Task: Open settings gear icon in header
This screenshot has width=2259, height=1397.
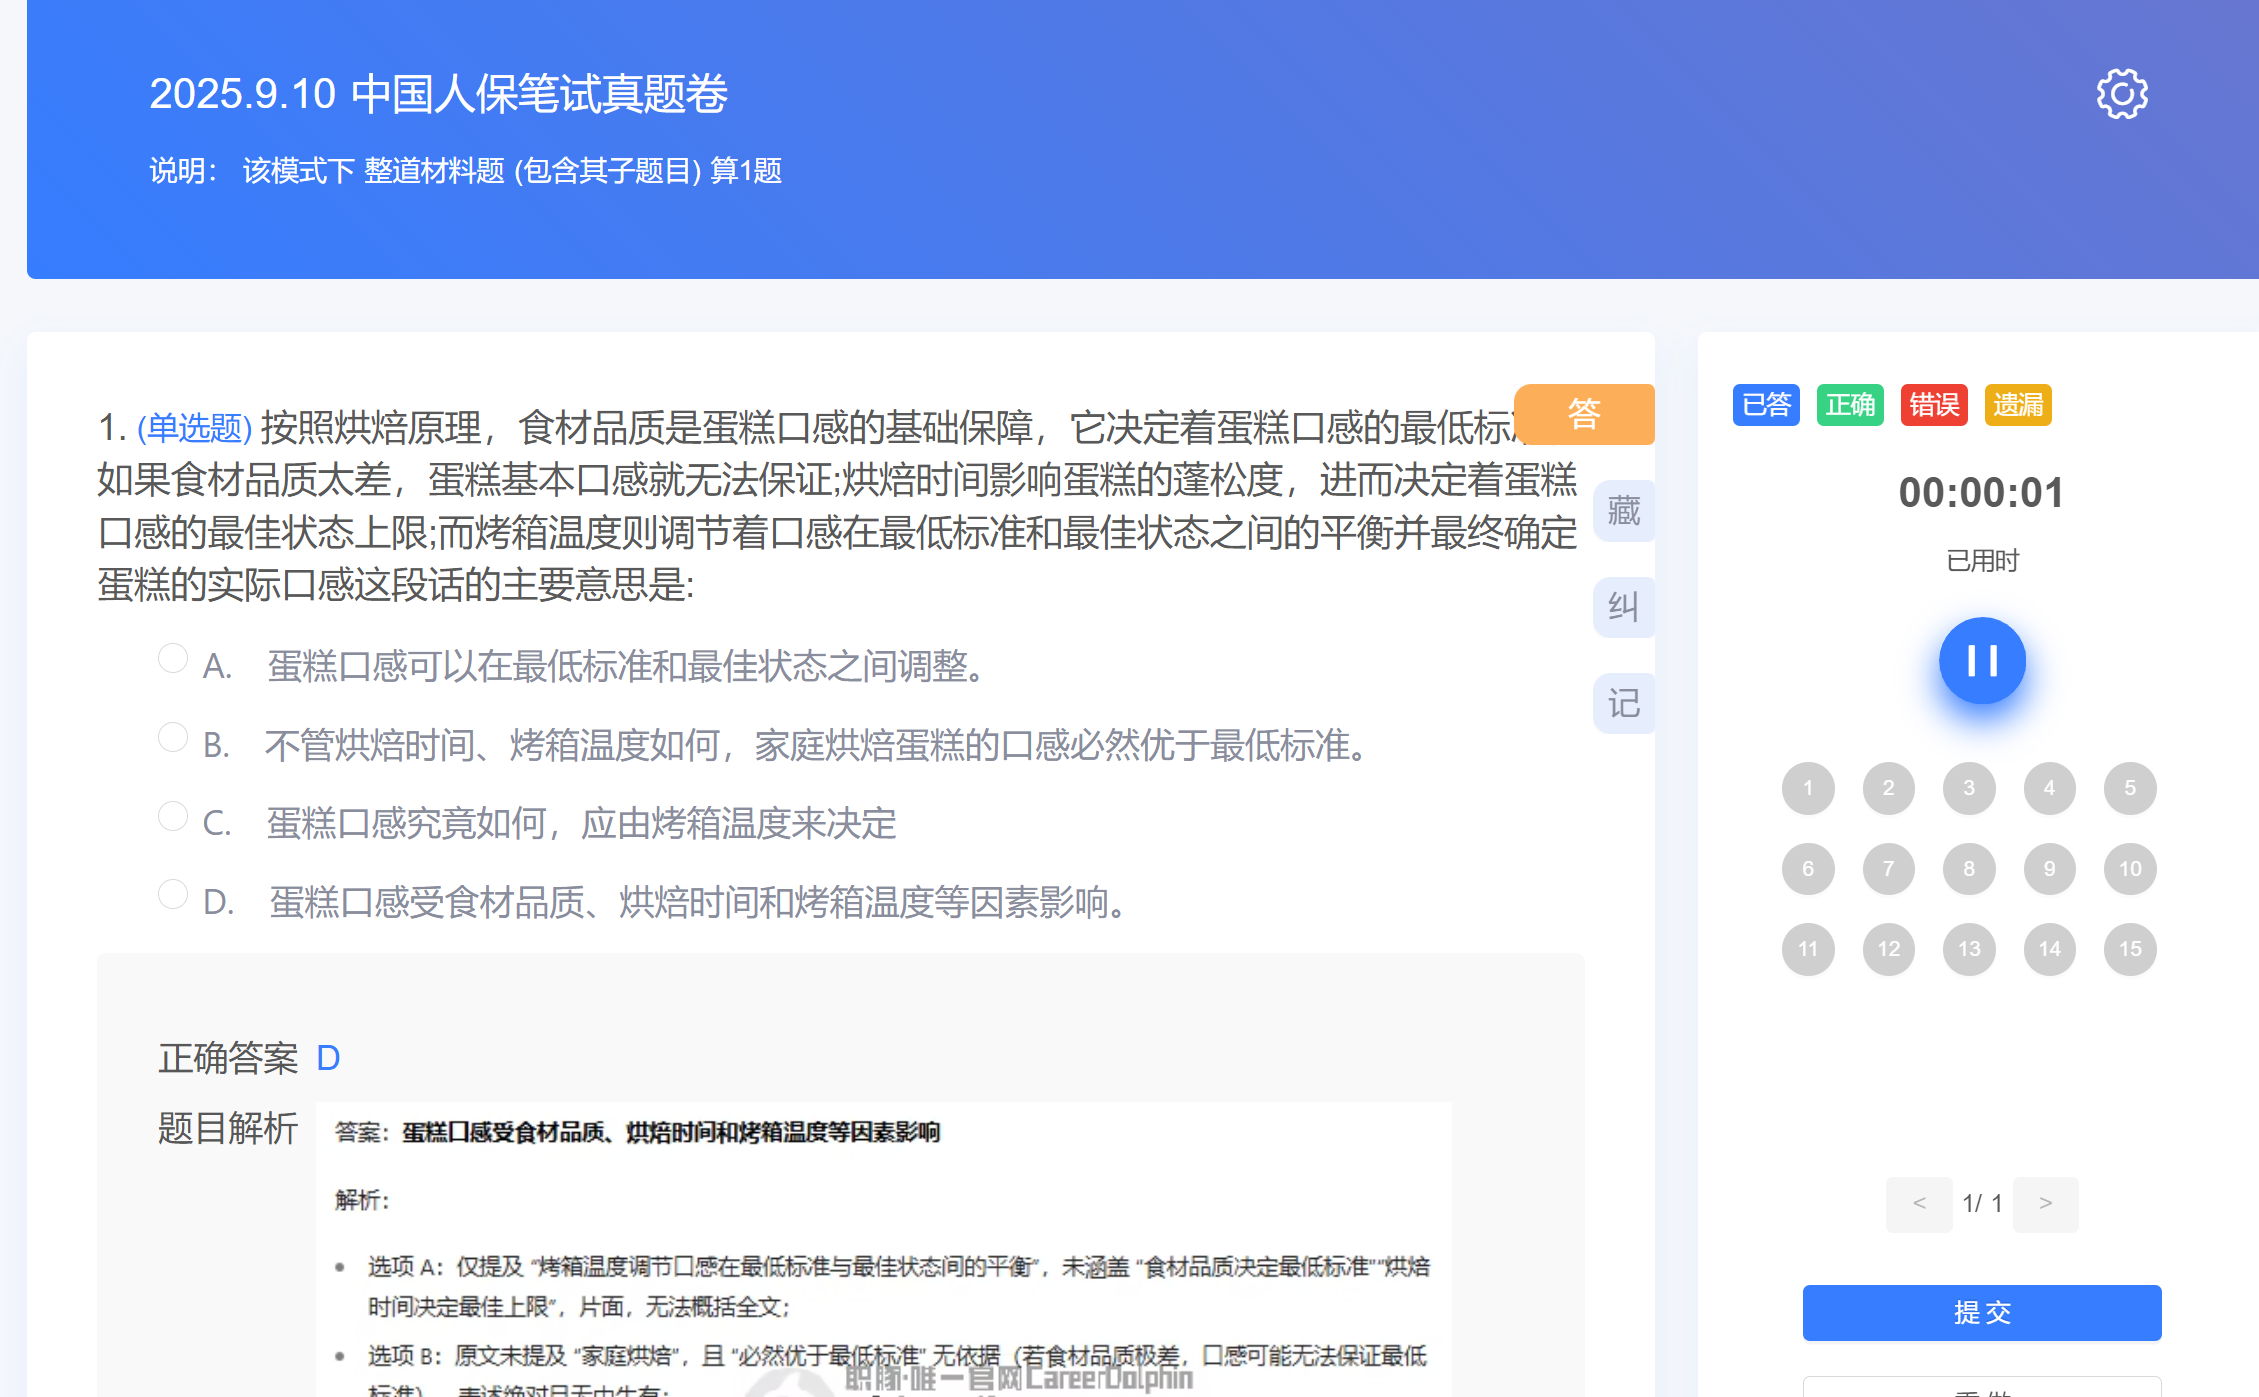Action: click(2121, 94)
